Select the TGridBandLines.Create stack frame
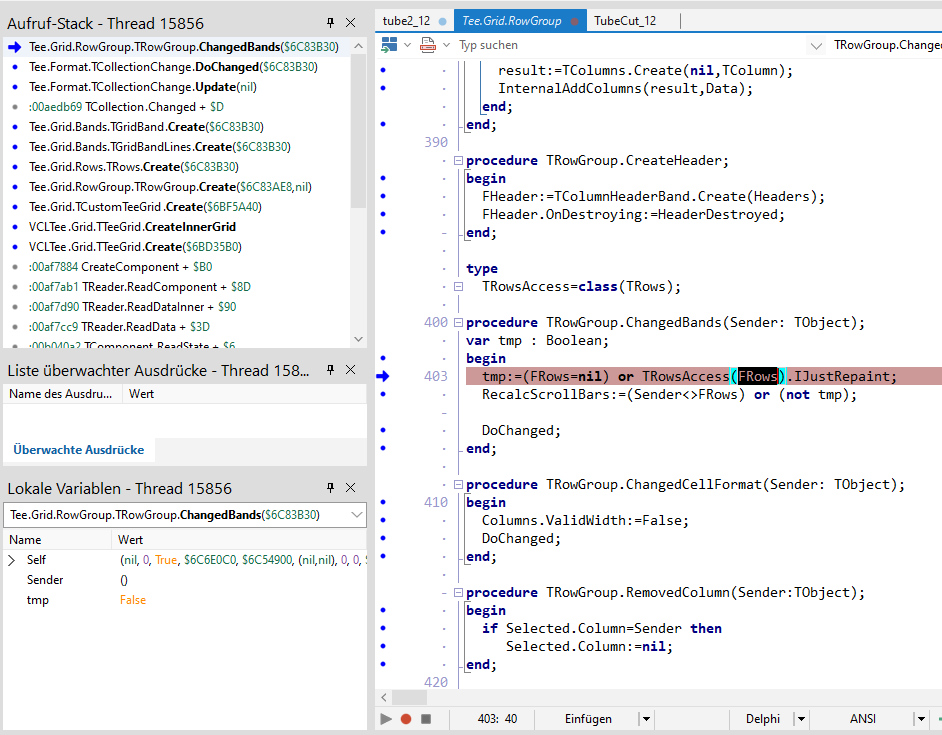 (x=177, y=147)
